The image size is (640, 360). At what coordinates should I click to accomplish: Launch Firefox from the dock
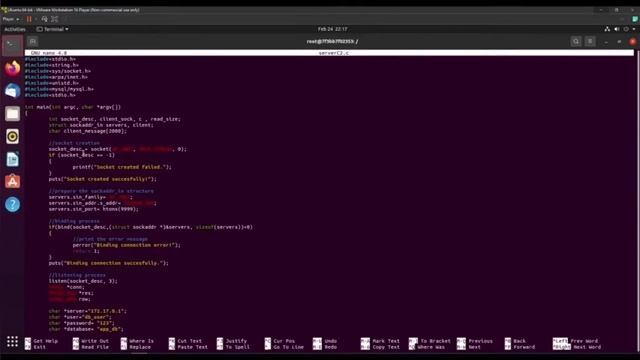click(x=12, y=68)
